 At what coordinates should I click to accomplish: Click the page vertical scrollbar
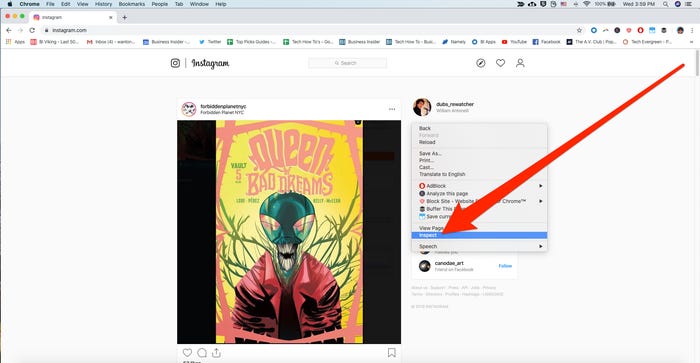pyautogui.click(x=697, y=63)
